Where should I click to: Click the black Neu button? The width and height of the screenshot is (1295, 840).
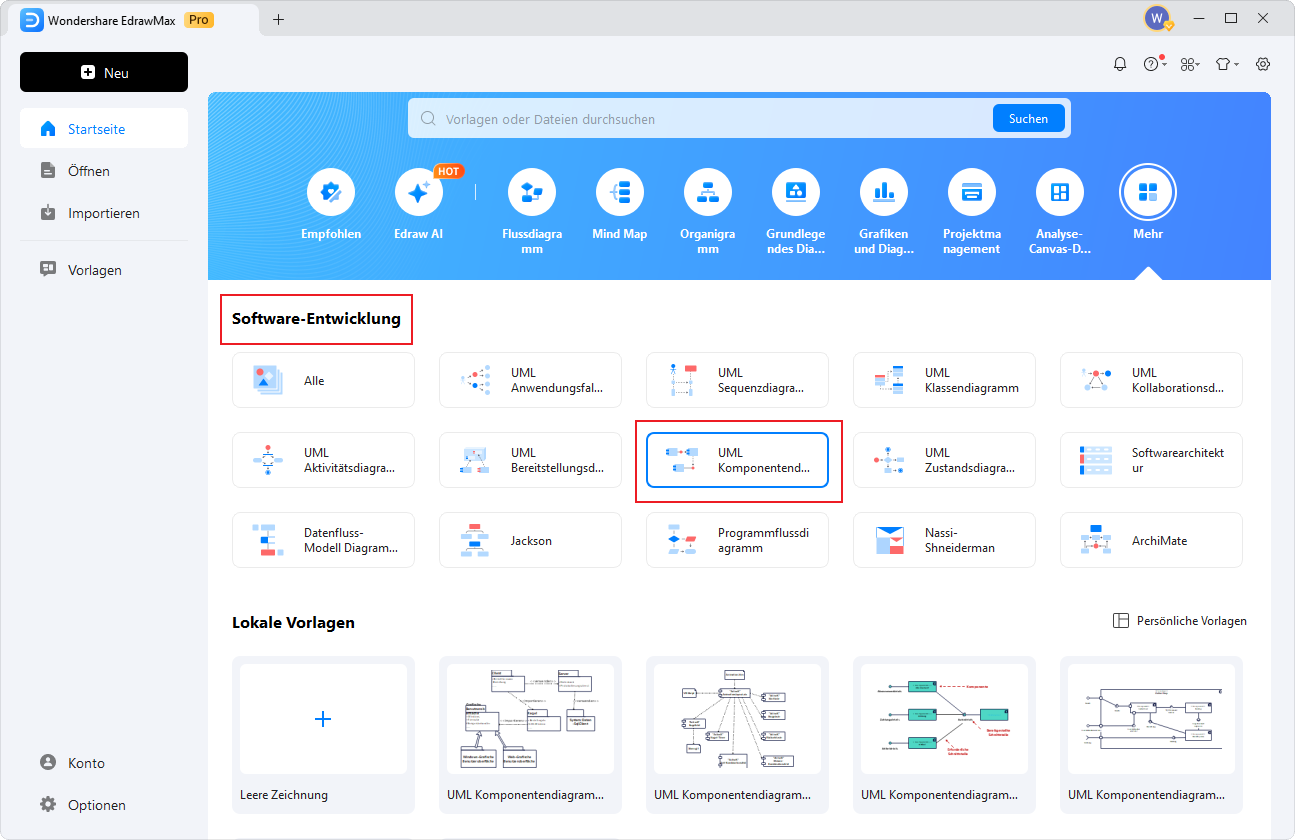click(x=104, y=73)
